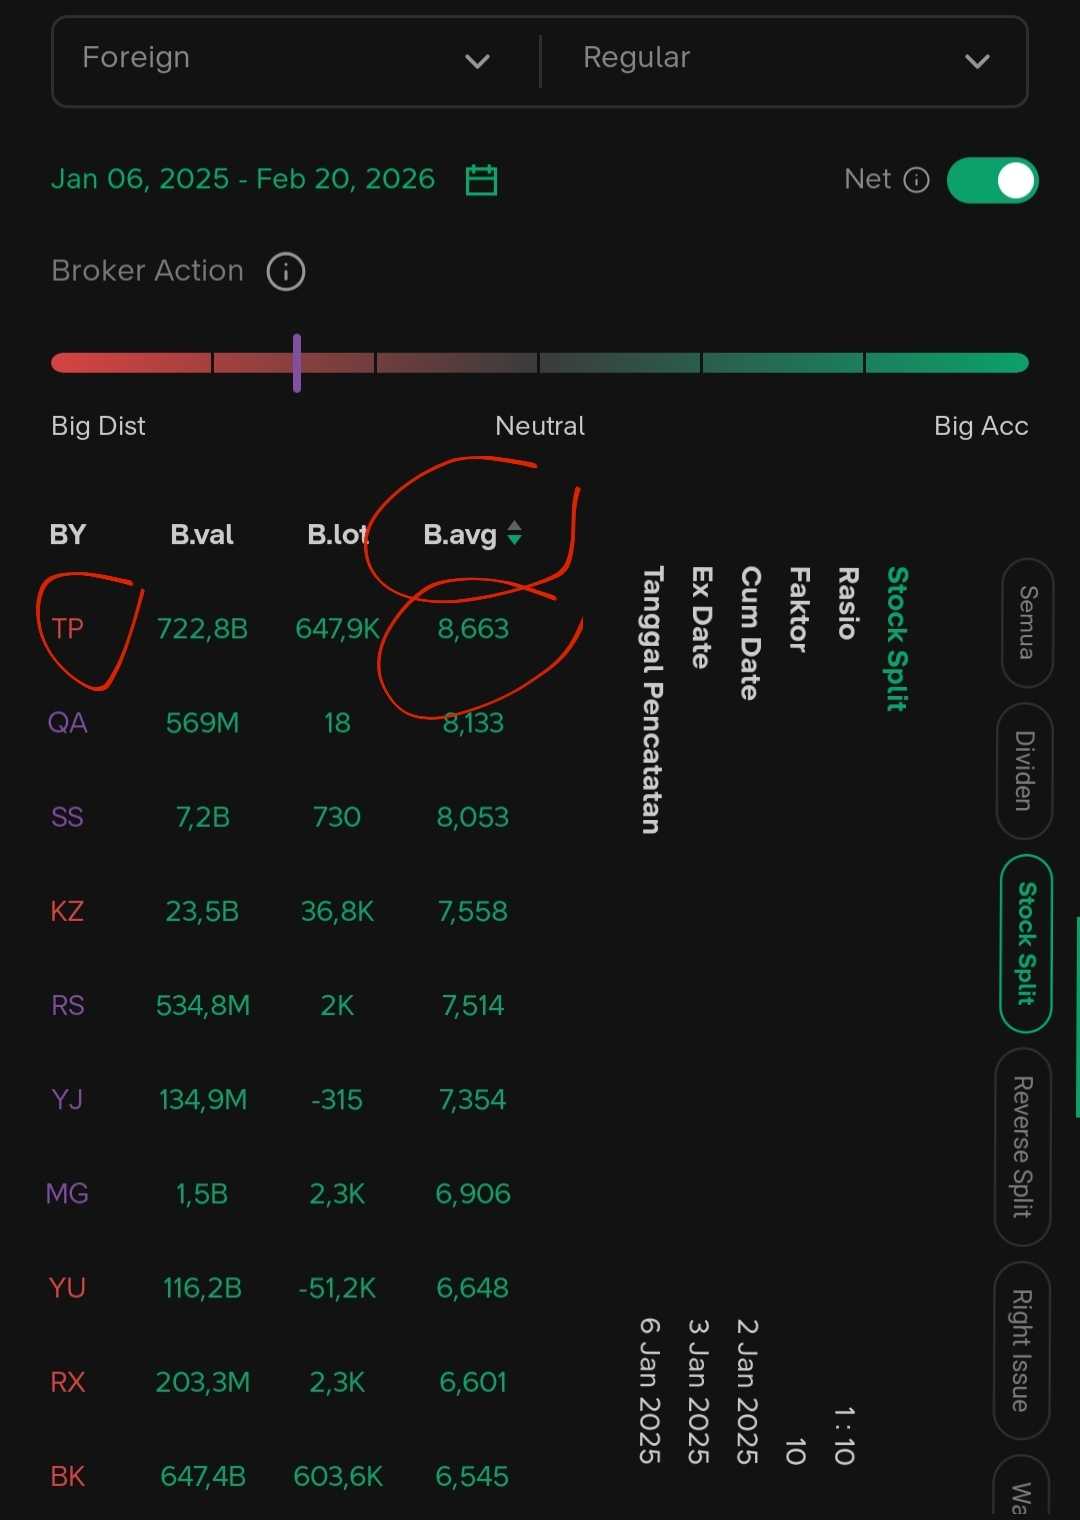
Task: Click the purple Broker Action slider marker
Action: [x=297, y=363]
